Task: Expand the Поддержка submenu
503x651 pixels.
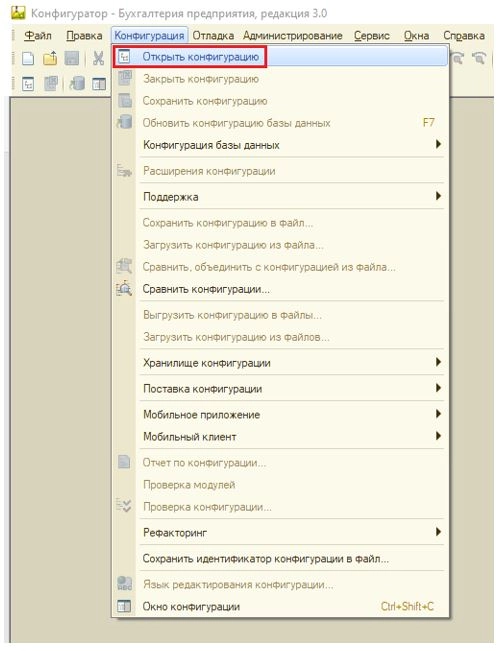Action: [280, 196]
